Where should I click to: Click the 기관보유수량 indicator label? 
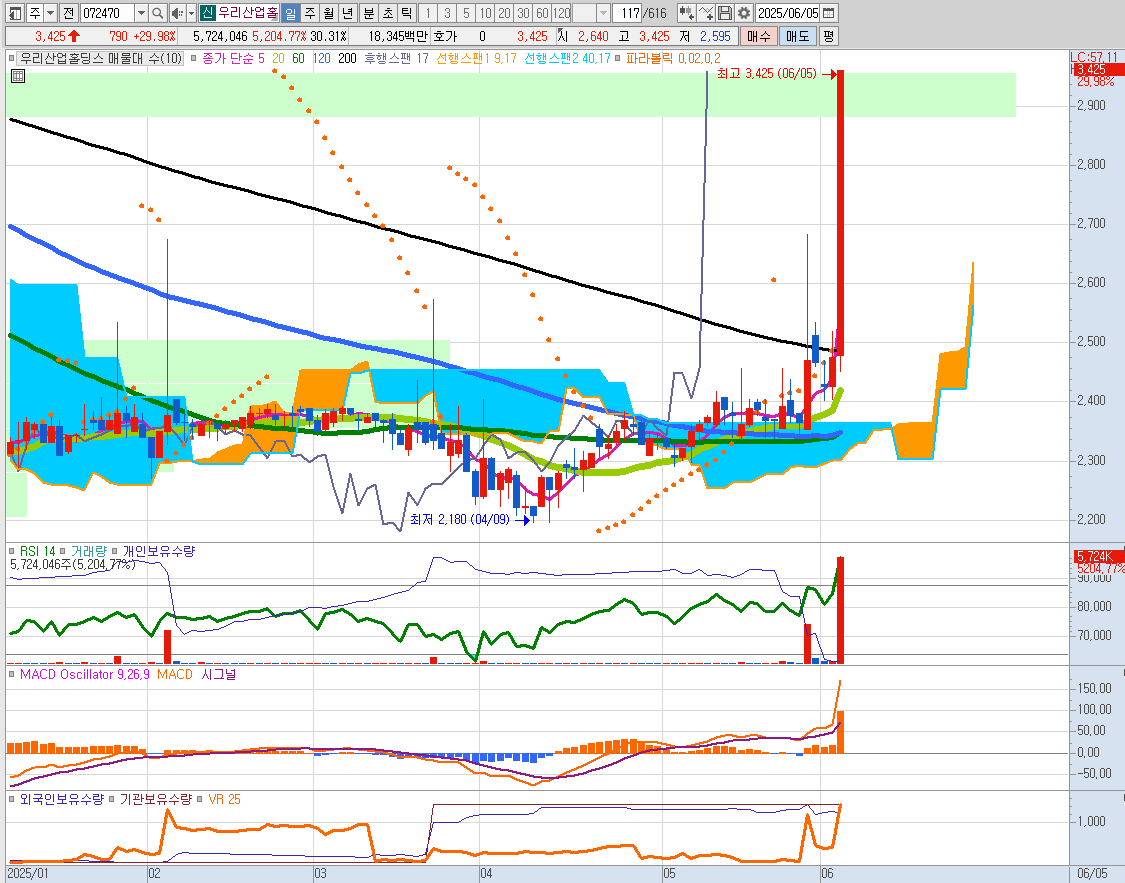156,799
